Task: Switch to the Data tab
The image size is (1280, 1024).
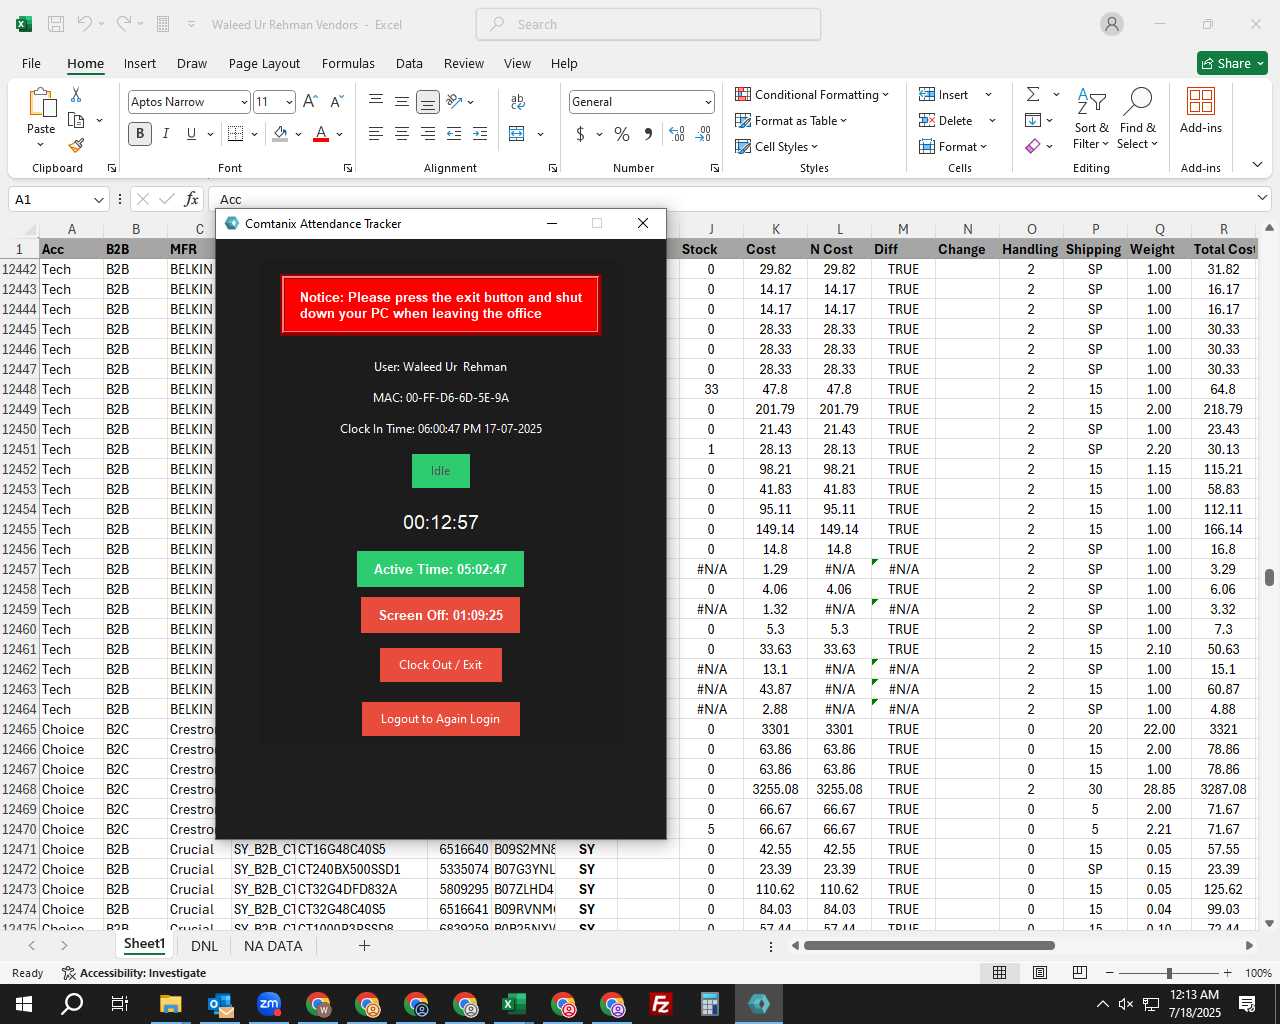Action: click(x=409, y=63)
